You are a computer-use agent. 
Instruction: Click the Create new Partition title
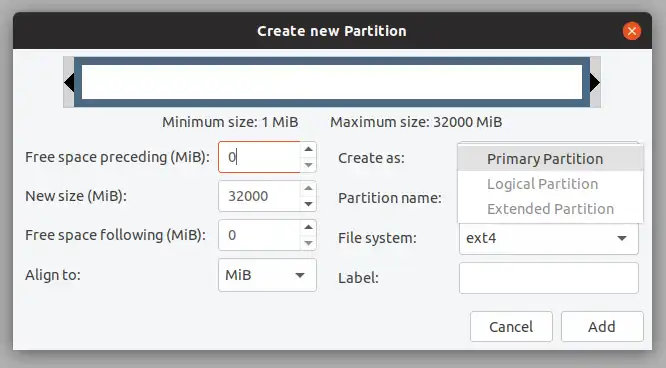[332, 31]
